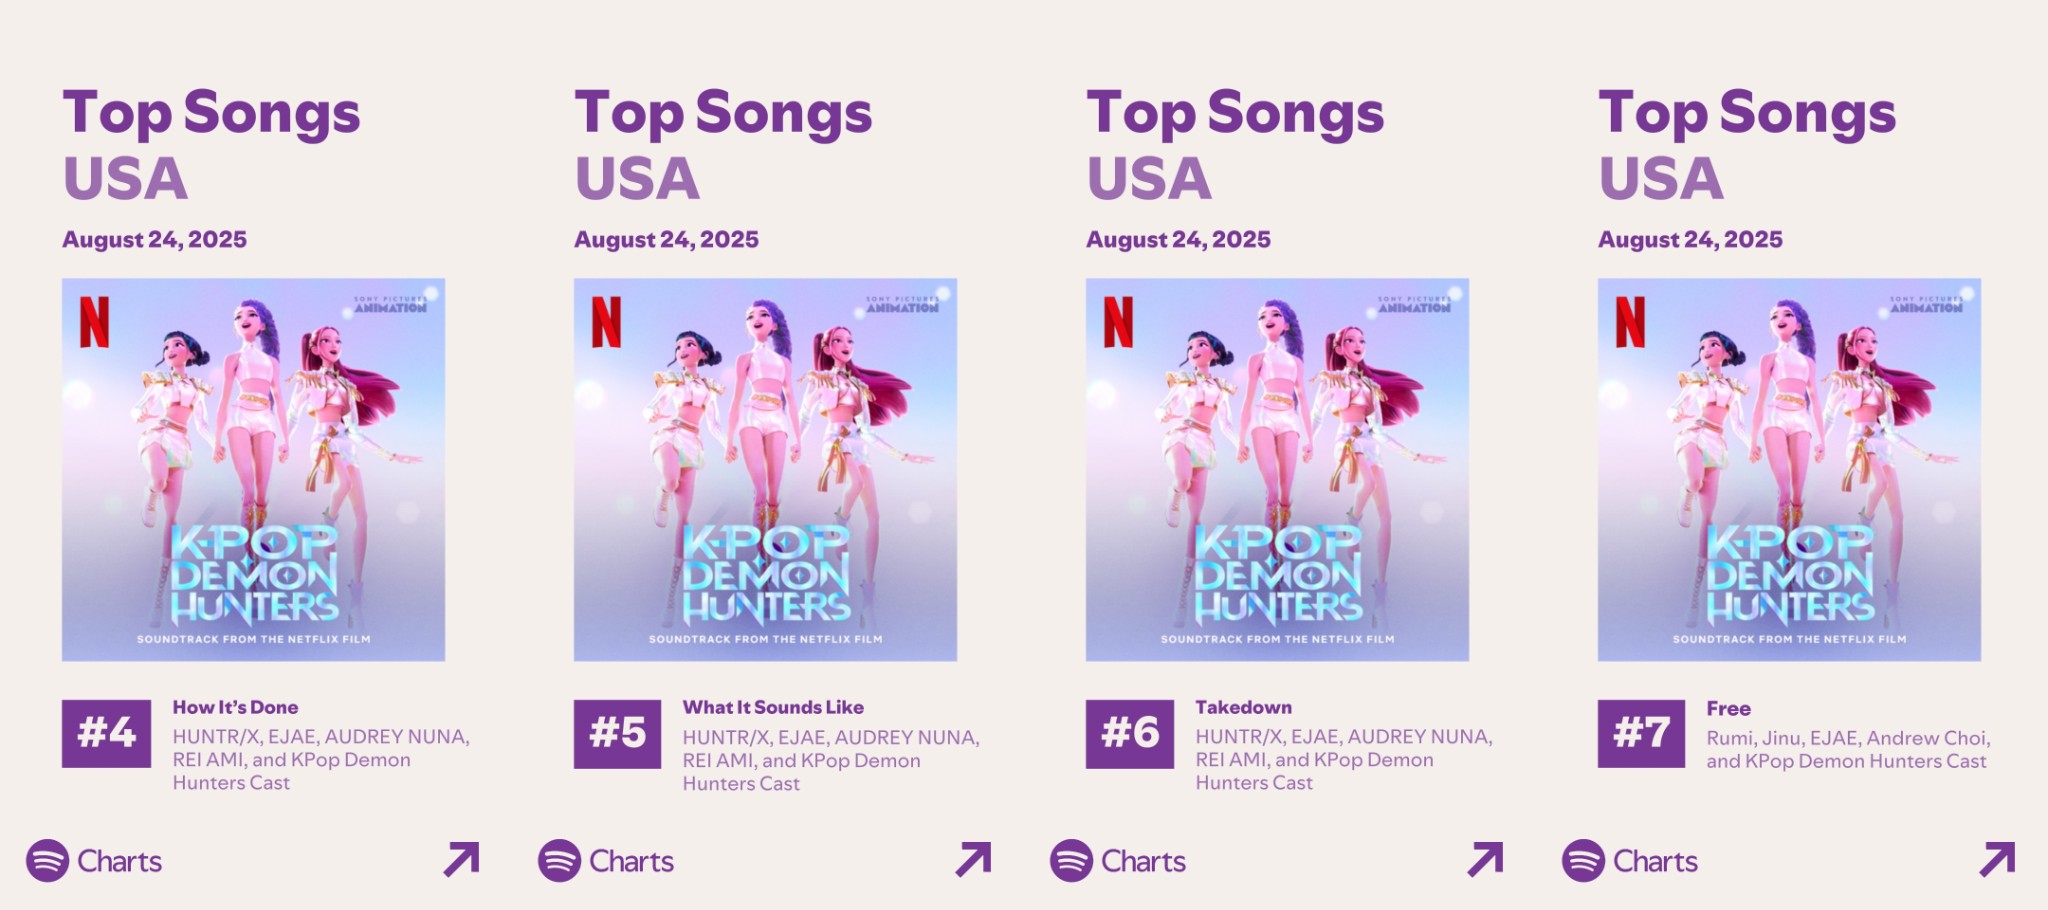Select album cover above Takedown

(x=1277, y=470)
